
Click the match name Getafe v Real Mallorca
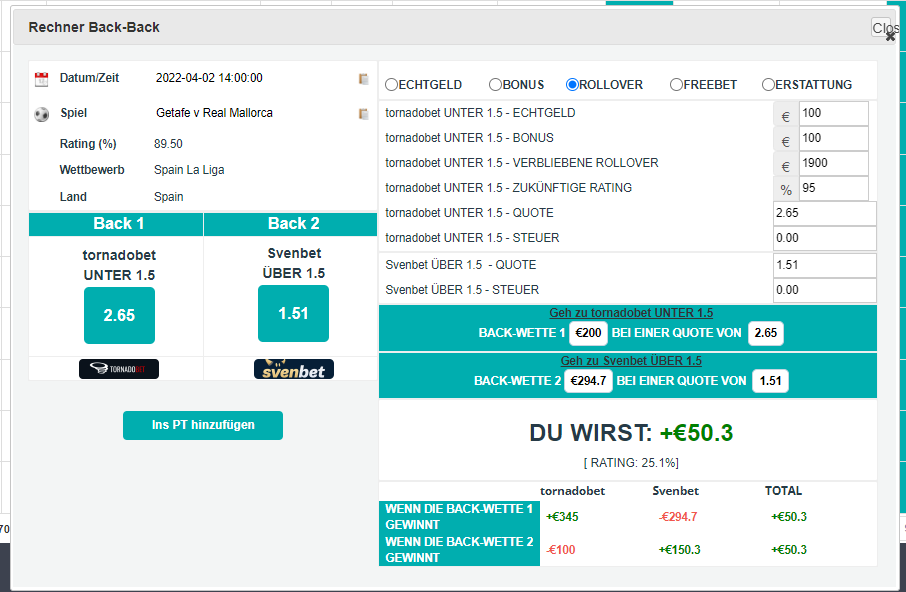(214, 113)
